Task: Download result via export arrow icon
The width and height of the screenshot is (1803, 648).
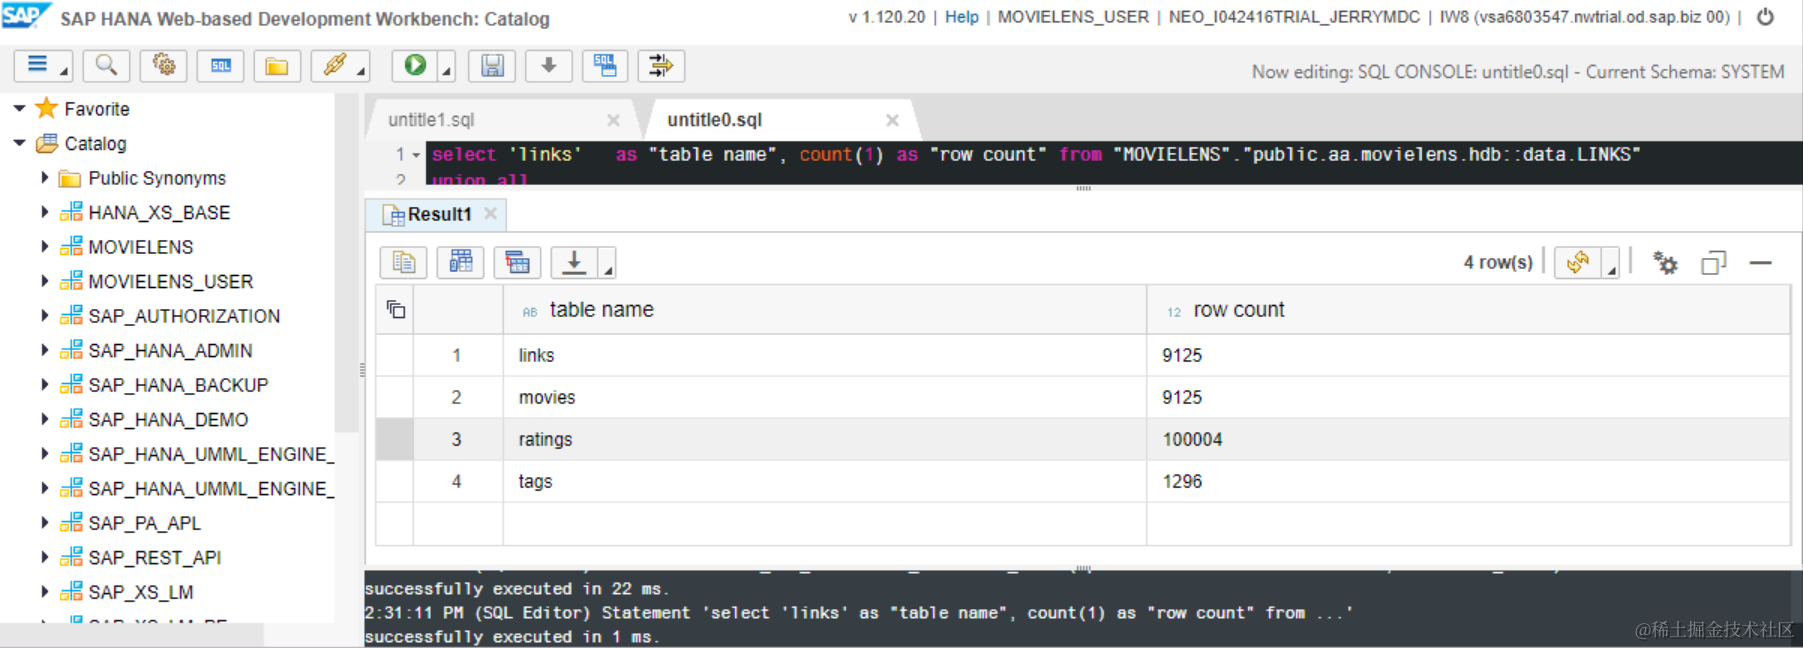Action: (574, 262)
